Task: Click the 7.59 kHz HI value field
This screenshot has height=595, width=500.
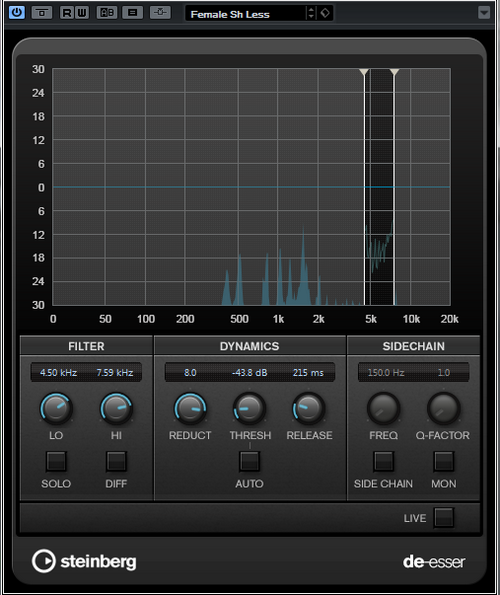Action: pos(115,373)
